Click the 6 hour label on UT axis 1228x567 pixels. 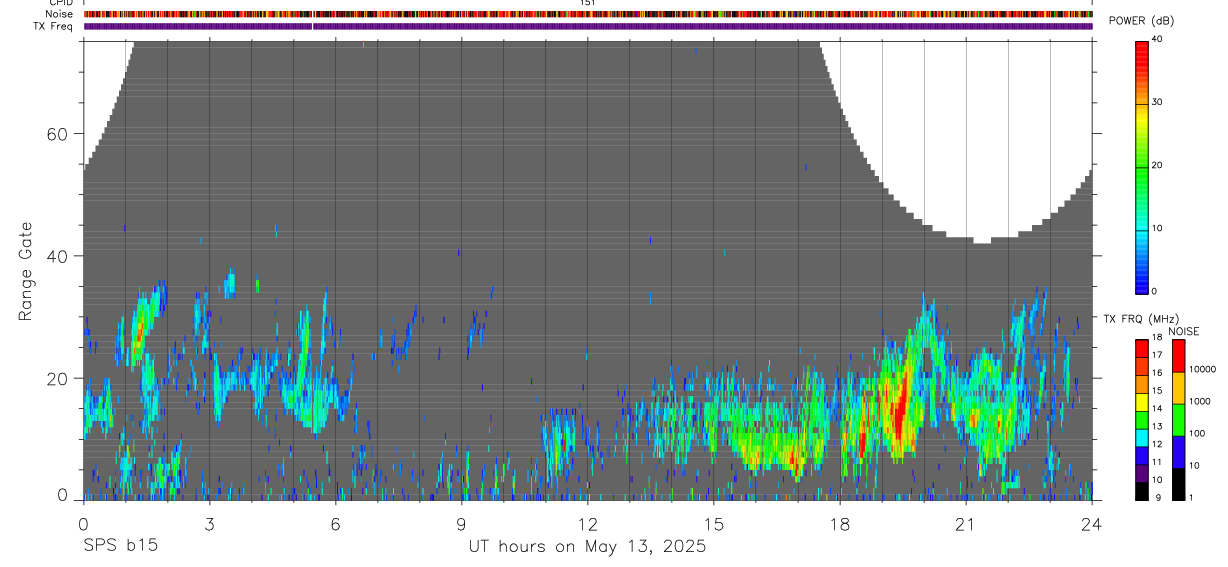(336, 523)
